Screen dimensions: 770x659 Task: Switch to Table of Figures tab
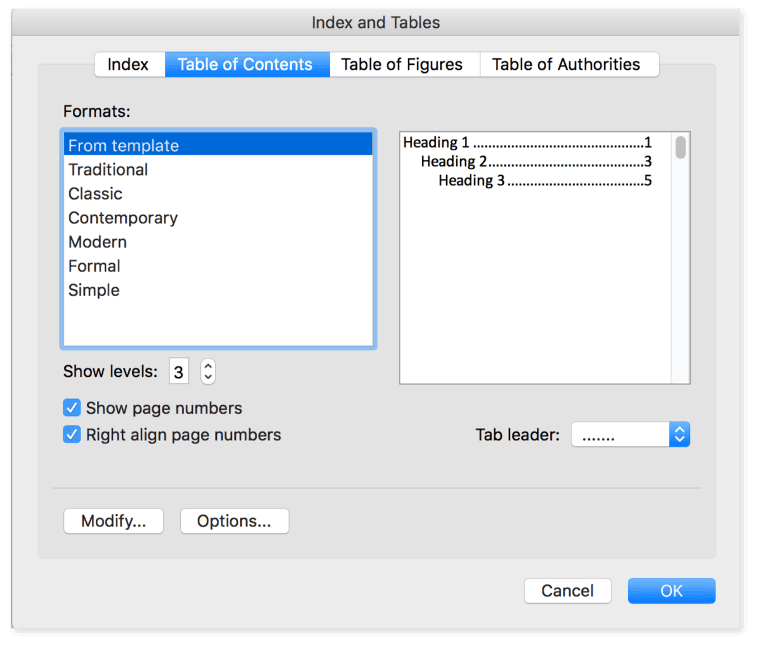402,64
